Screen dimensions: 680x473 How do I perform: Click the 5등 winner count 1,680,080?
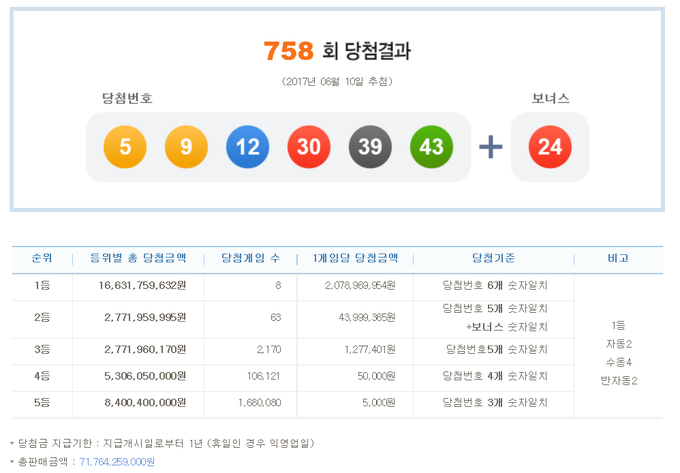[x=260, y=401]
